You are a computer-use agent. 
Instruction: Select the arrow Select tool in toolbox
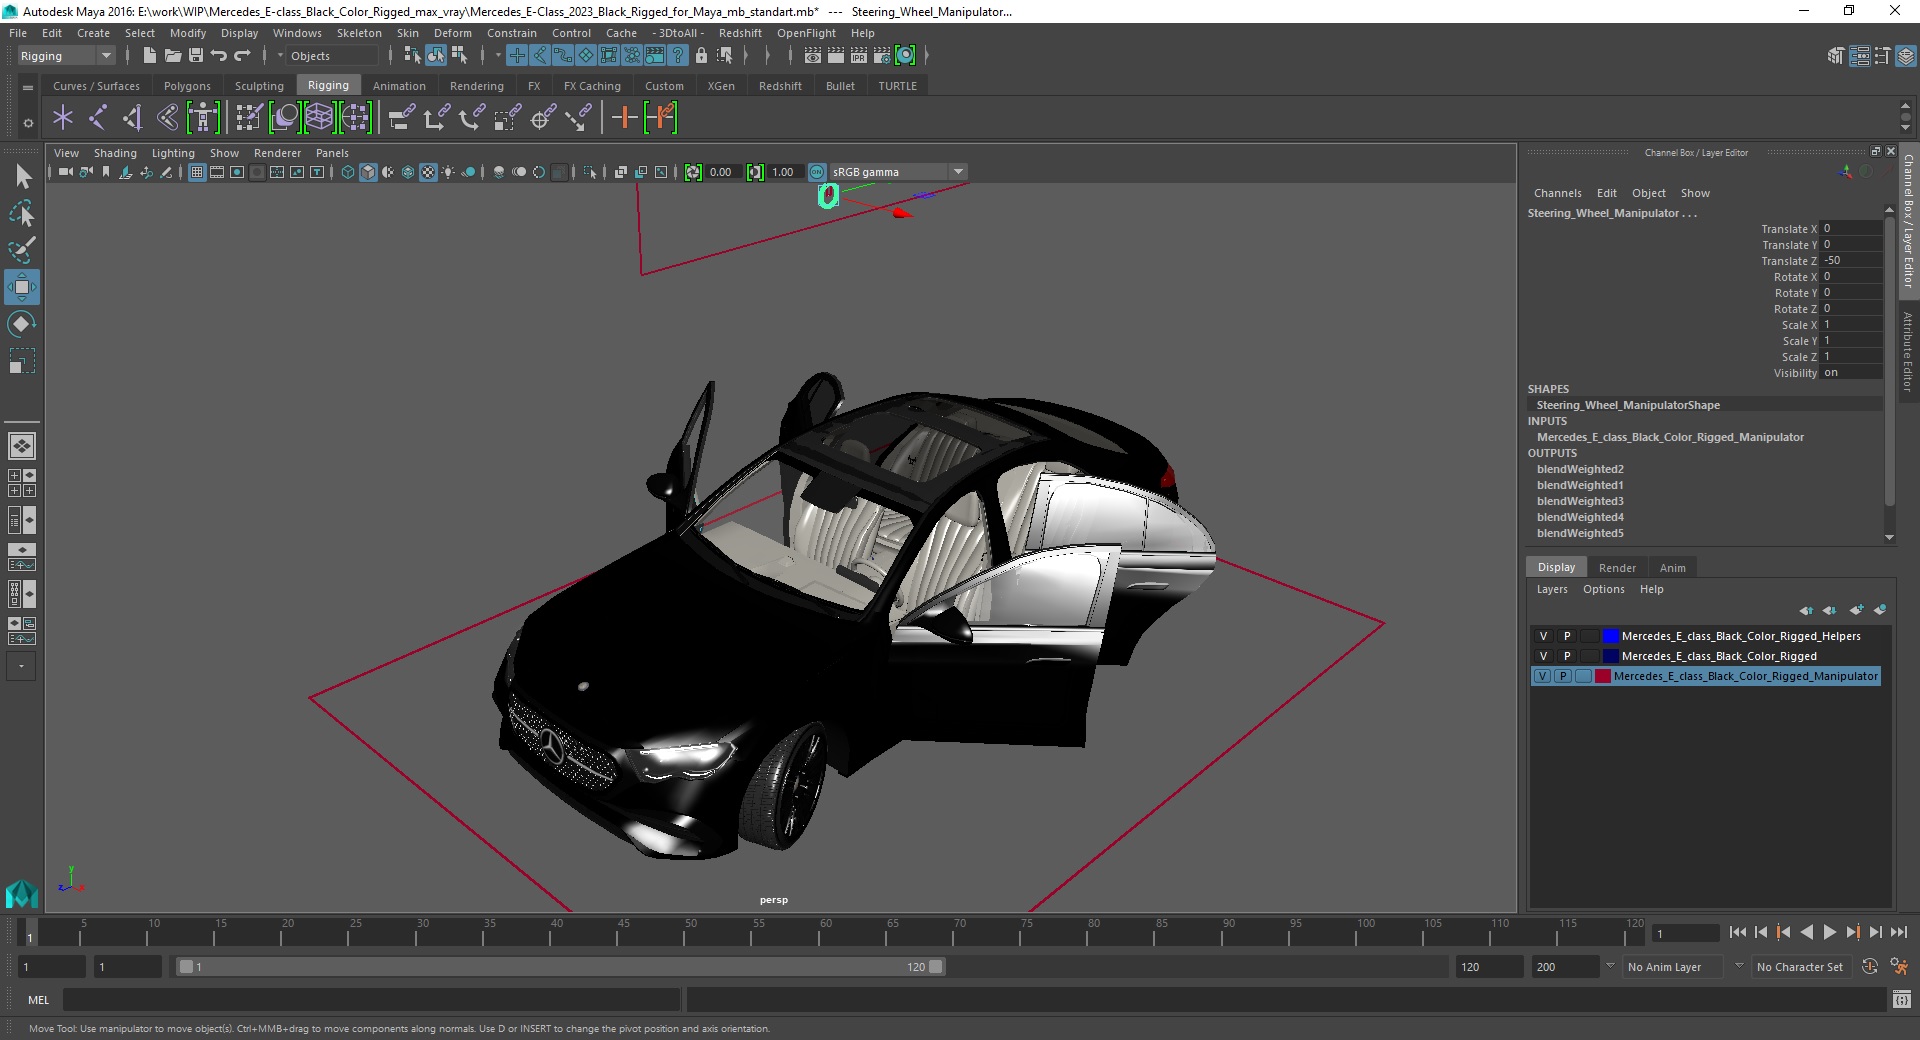(x=22, y=177)
